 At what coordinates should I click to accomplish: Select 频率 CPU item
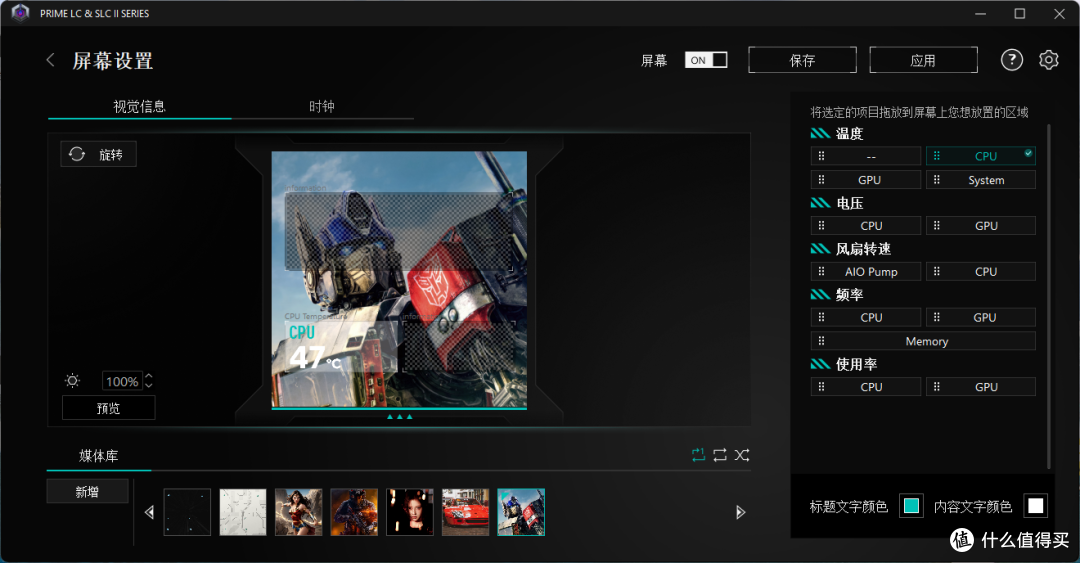(x=866, y=317)
